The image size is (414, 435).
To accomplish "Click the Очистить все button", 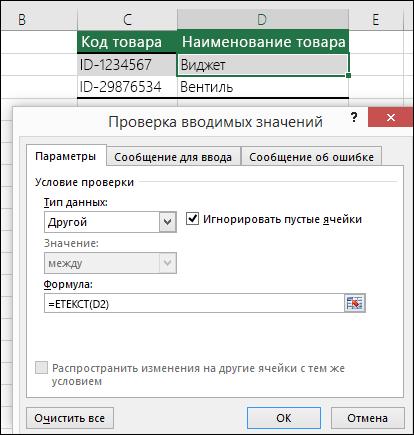I will pos(70,418).
